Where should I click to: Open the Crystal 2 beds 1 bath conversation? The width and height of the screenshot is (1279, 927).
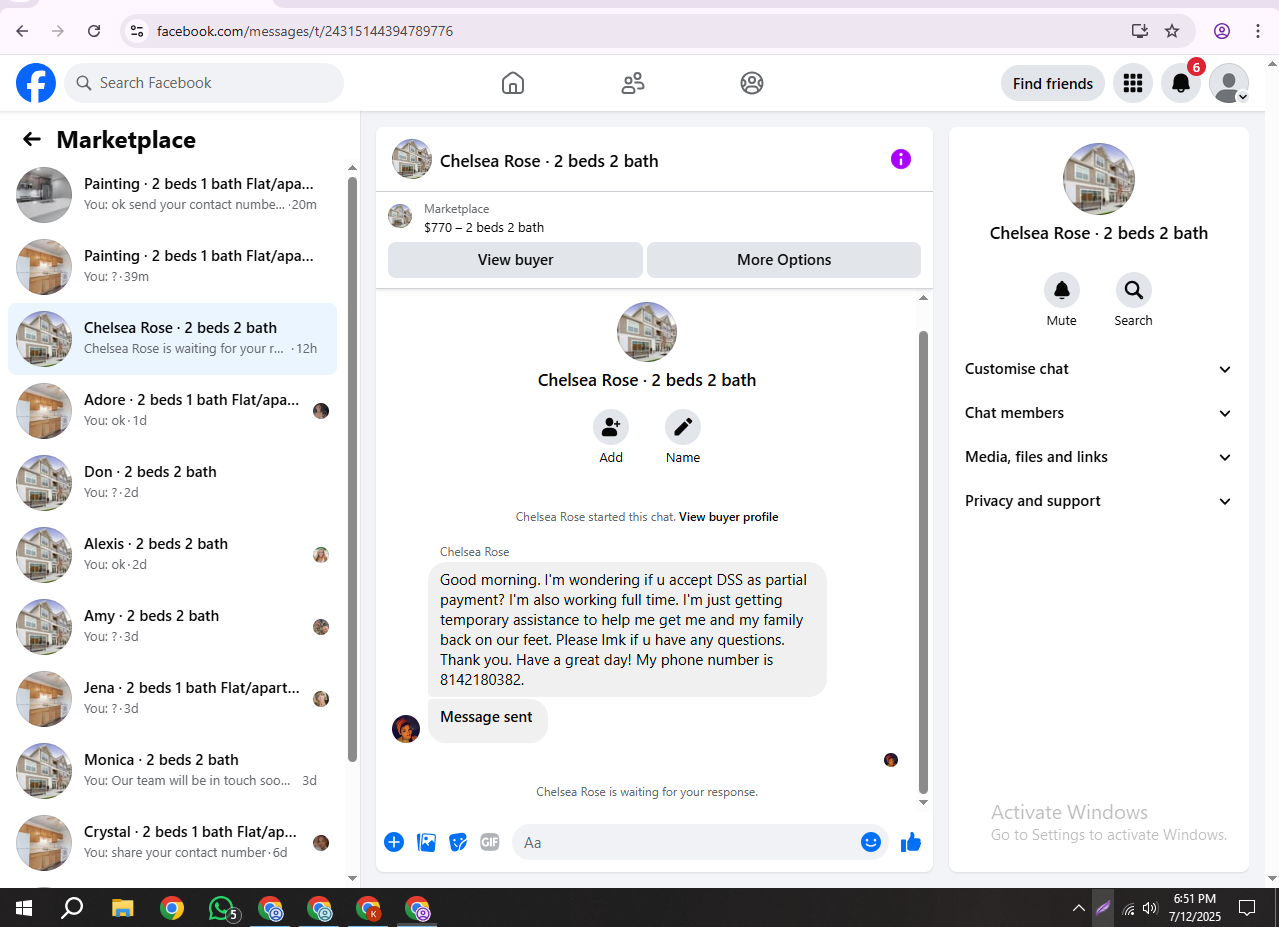pos(173,843)
